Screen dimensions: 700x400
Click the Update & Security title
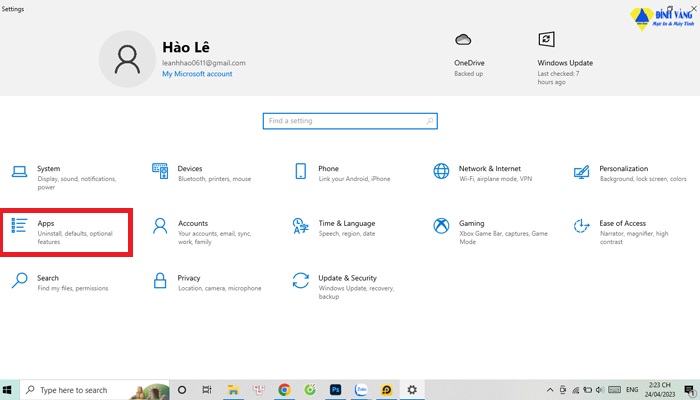347,278
